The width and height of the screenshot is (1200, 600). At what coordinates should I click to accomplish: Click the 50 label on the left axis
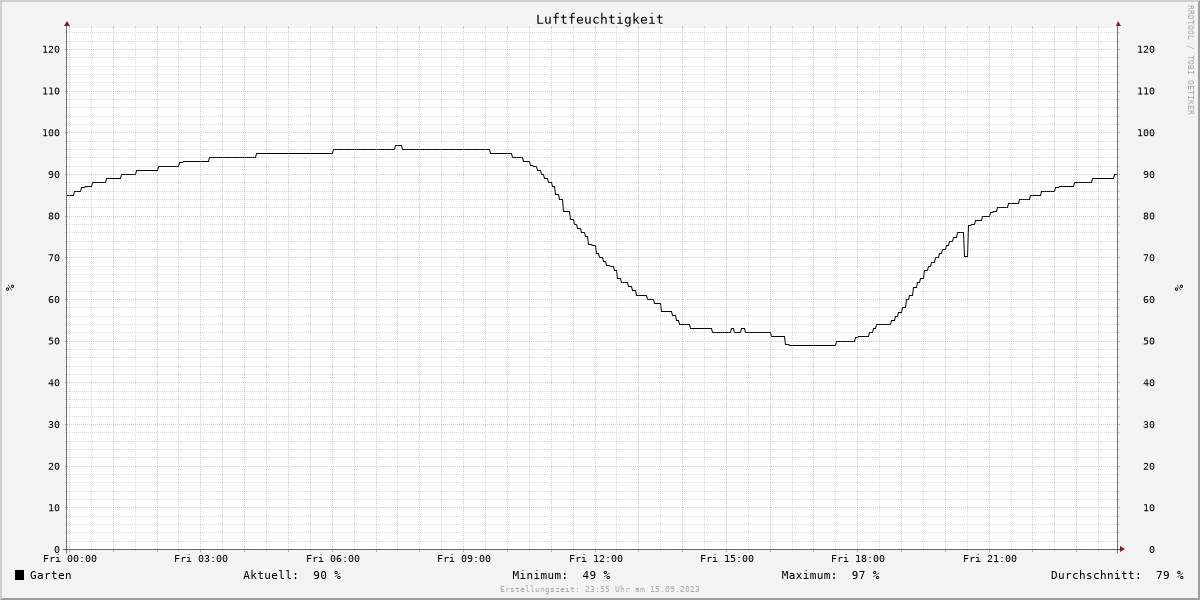coord(54,341)
